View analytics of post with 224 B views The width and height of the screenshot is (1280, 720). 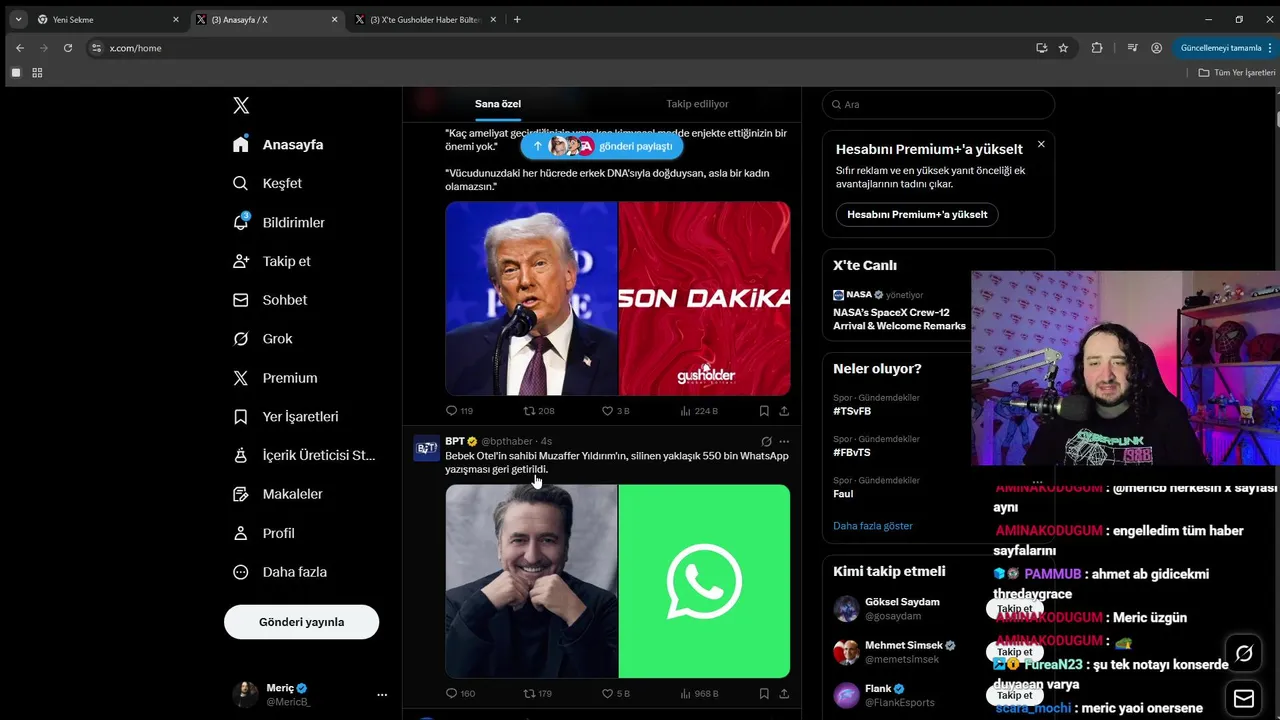(x=699, y=411)
